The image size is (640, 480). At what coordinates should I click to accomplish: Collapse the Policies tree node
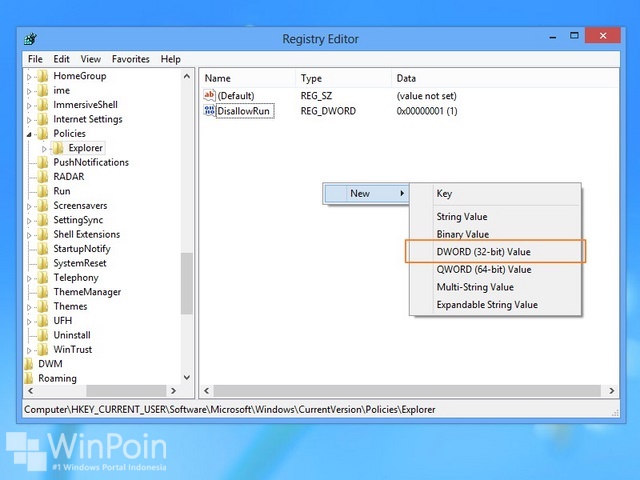pos(29,134)
